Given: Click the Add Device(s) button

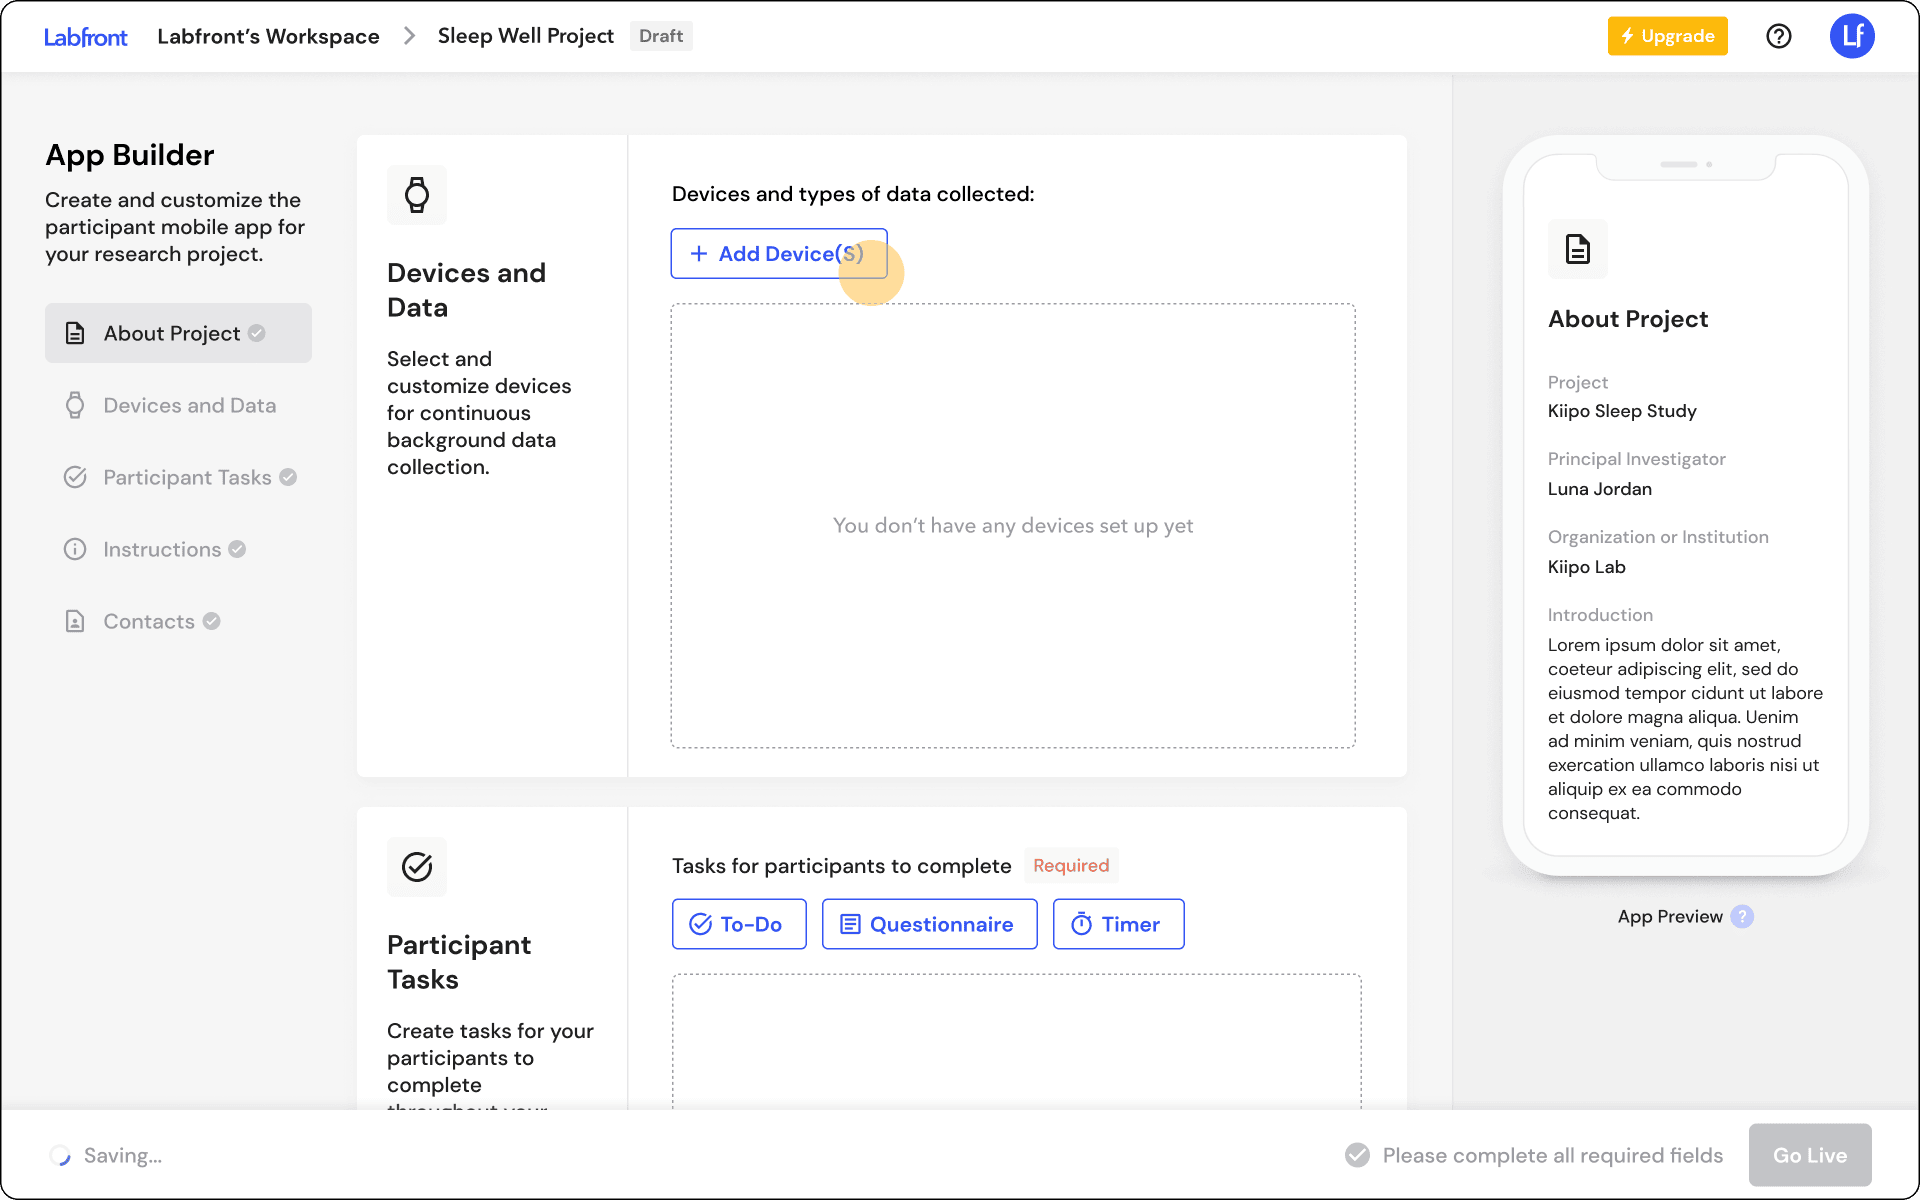Looking at the screenshot, I should pos(778,254).
